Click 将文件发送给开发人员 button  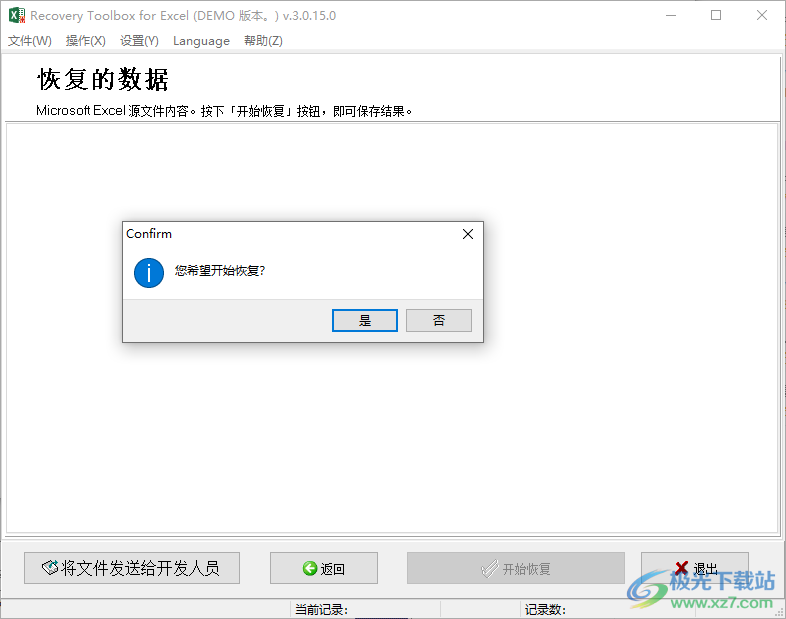[x=132, y=568]
